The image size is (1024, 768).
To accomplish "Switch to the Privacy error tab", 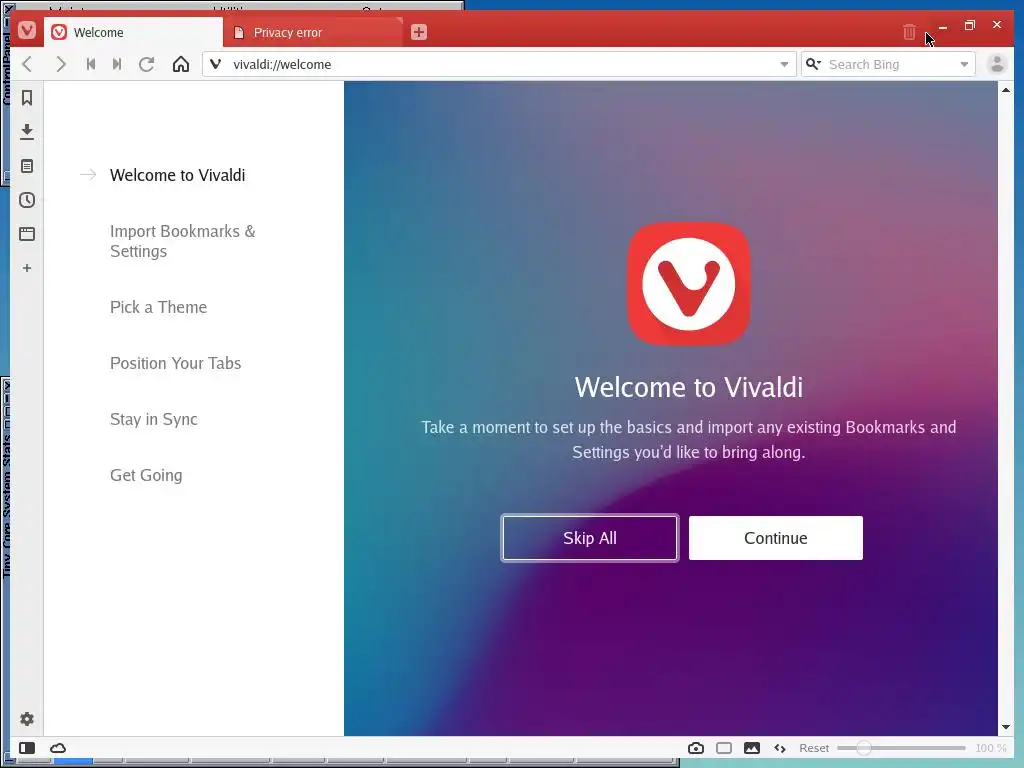I will click(x=313, y=32).
